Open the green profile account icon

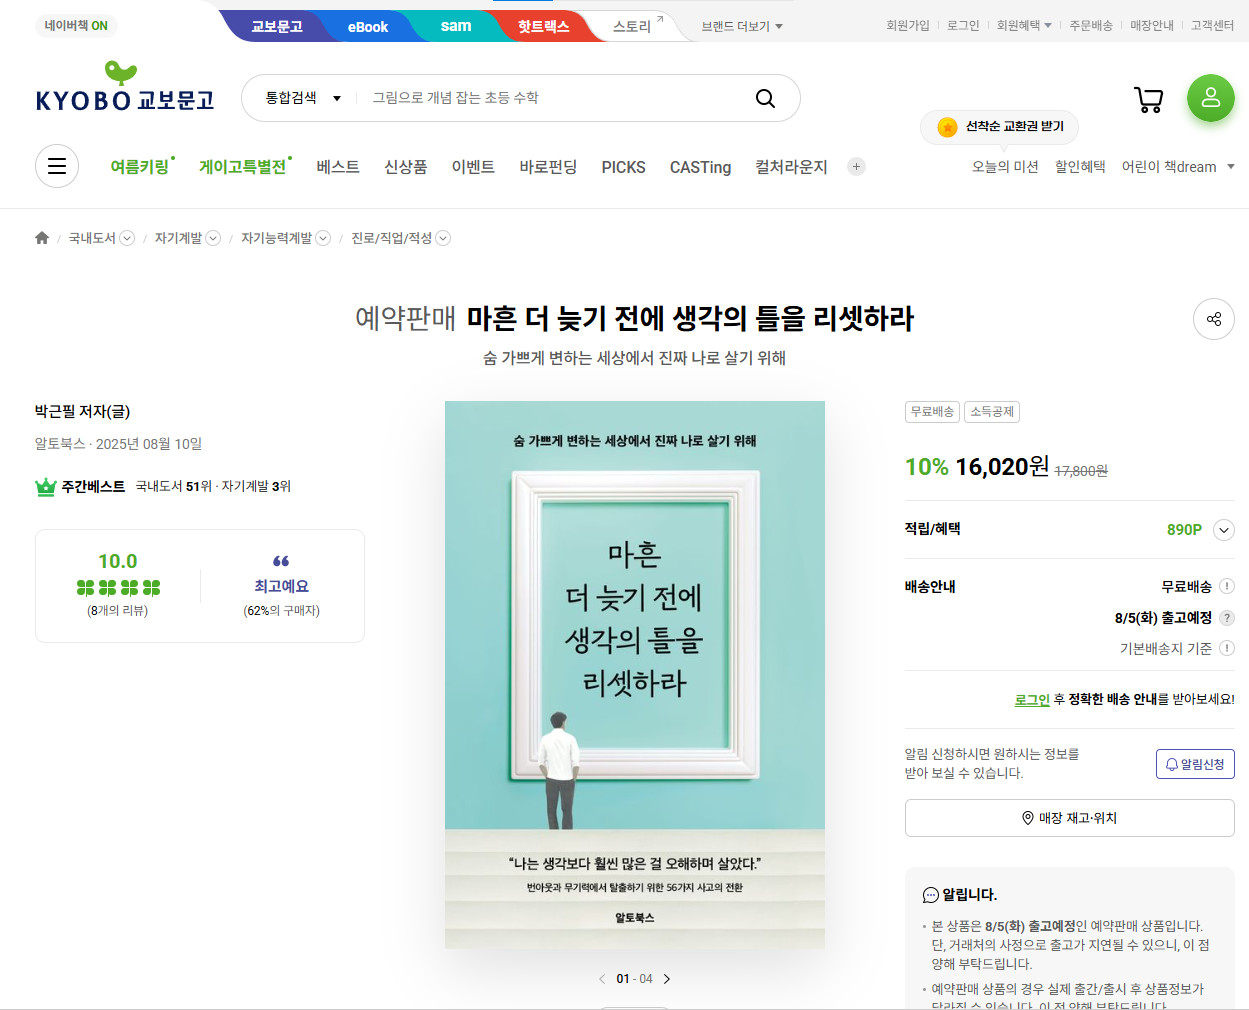pos(1210,98)
